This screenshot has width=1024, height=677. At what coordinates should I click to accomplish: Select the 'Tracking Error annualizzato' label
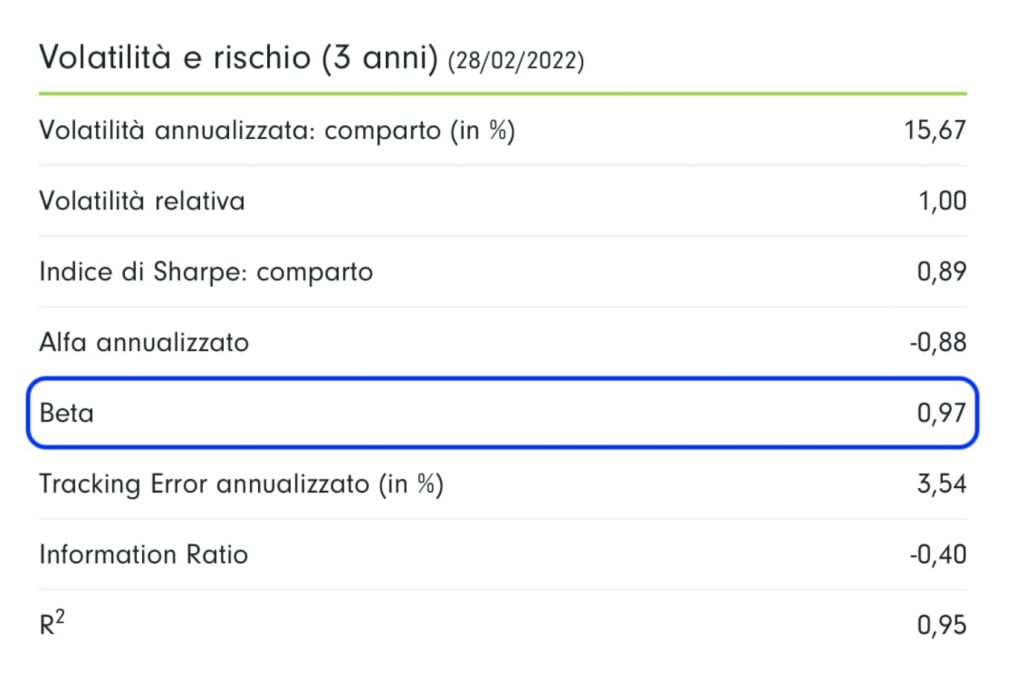tap(240, 484)
